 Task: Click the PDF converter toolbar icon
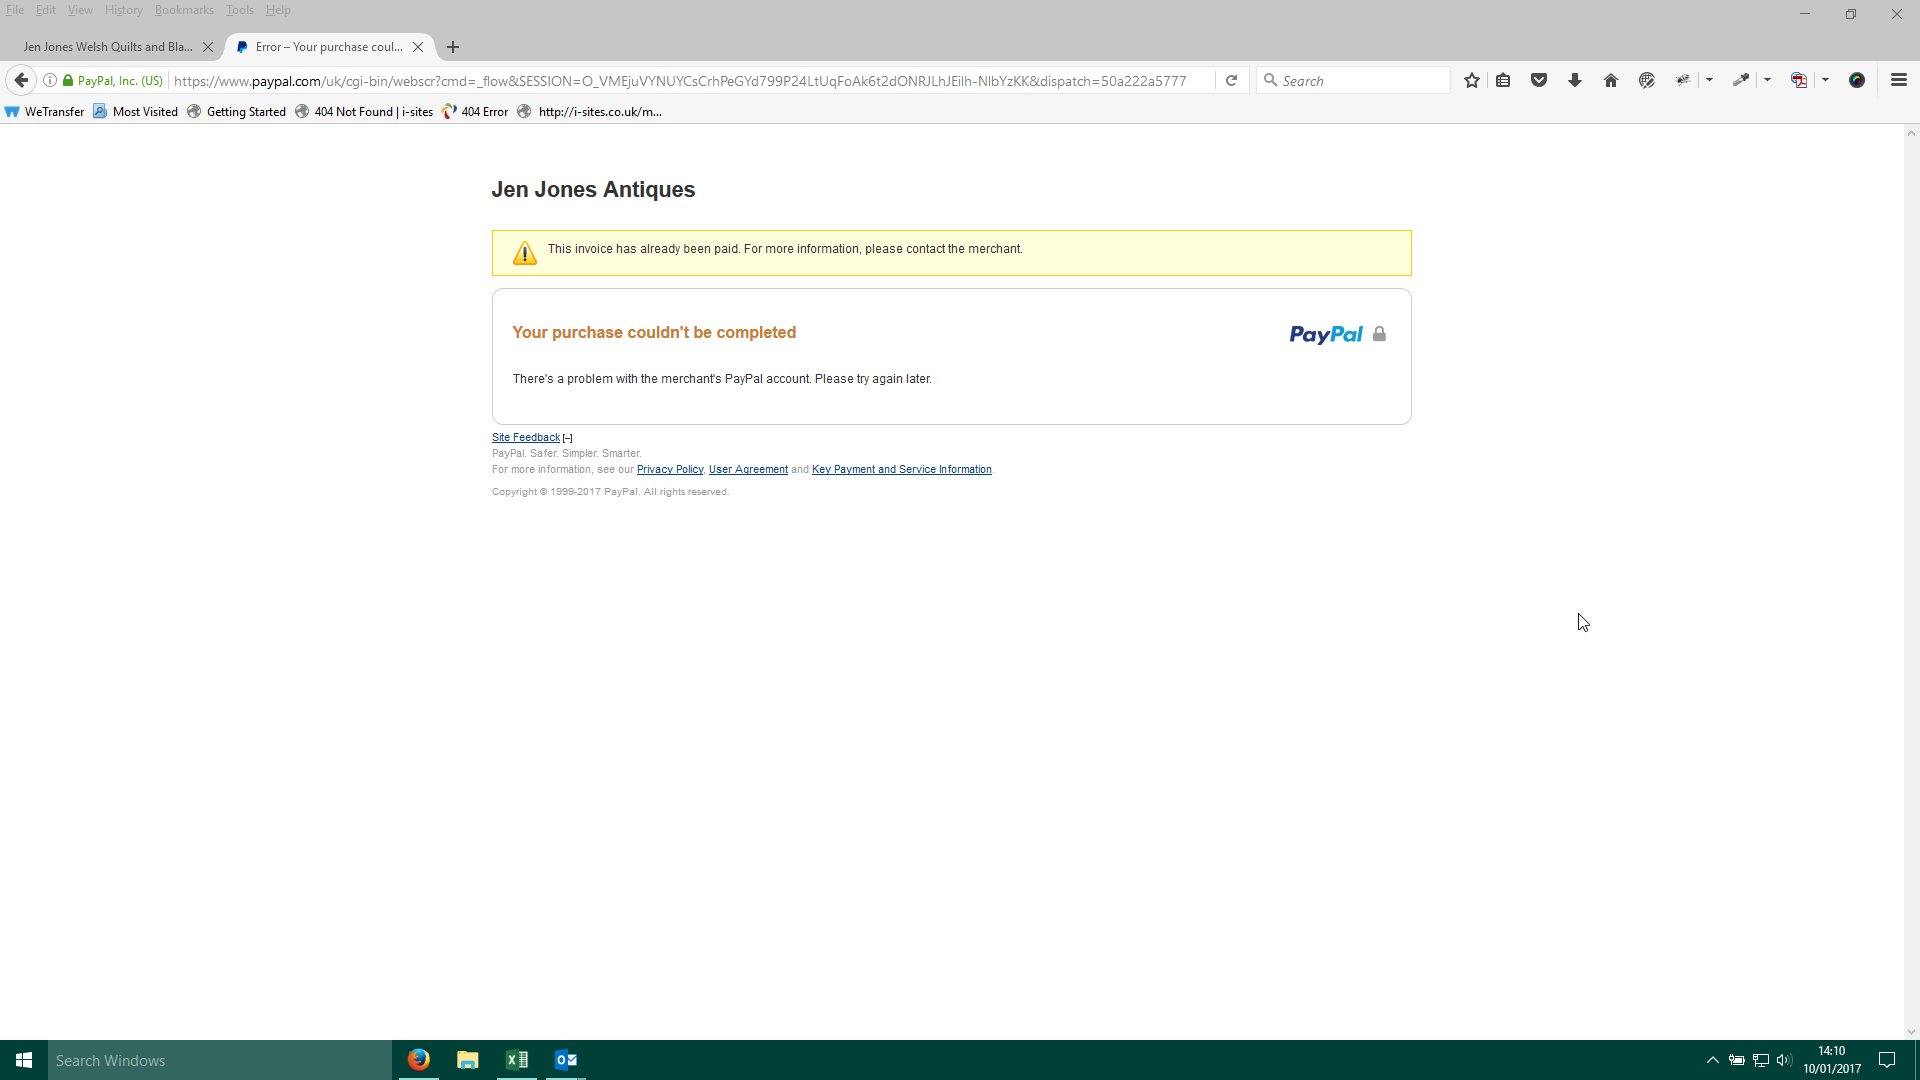point(1799,80)
